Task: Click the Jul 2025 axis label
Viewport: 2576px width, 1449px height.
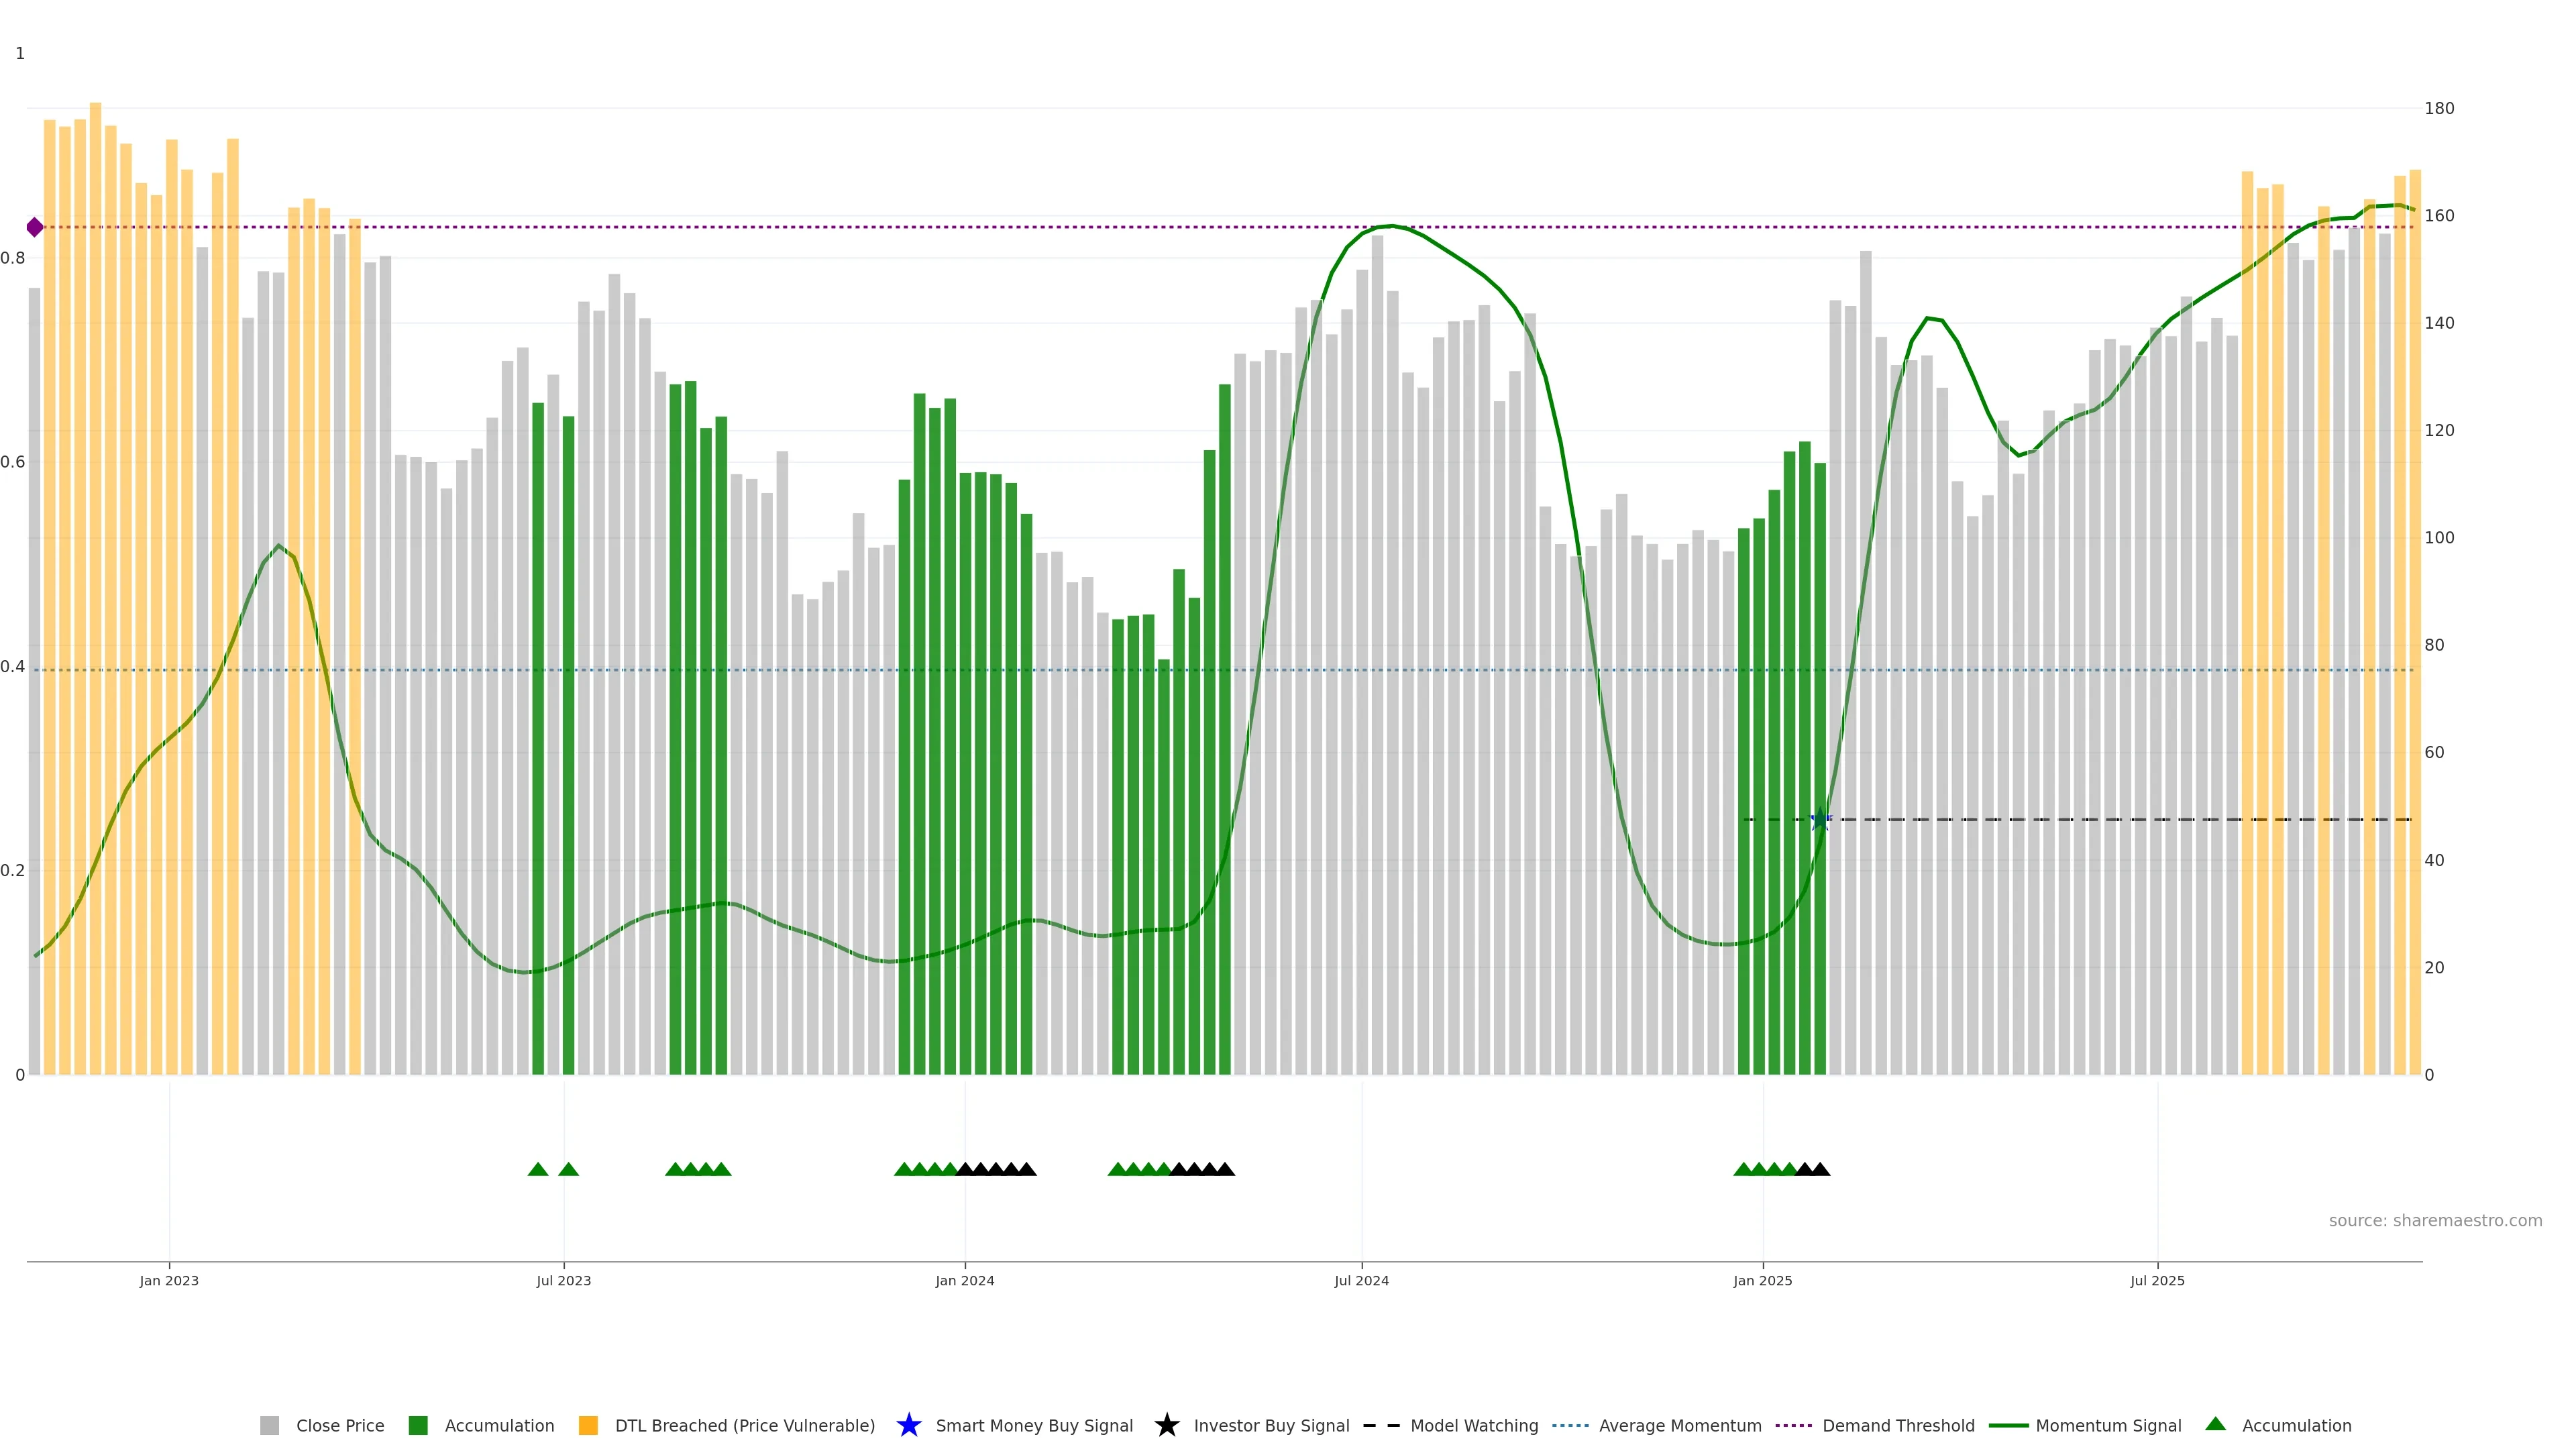Action: (2157, 1280)
